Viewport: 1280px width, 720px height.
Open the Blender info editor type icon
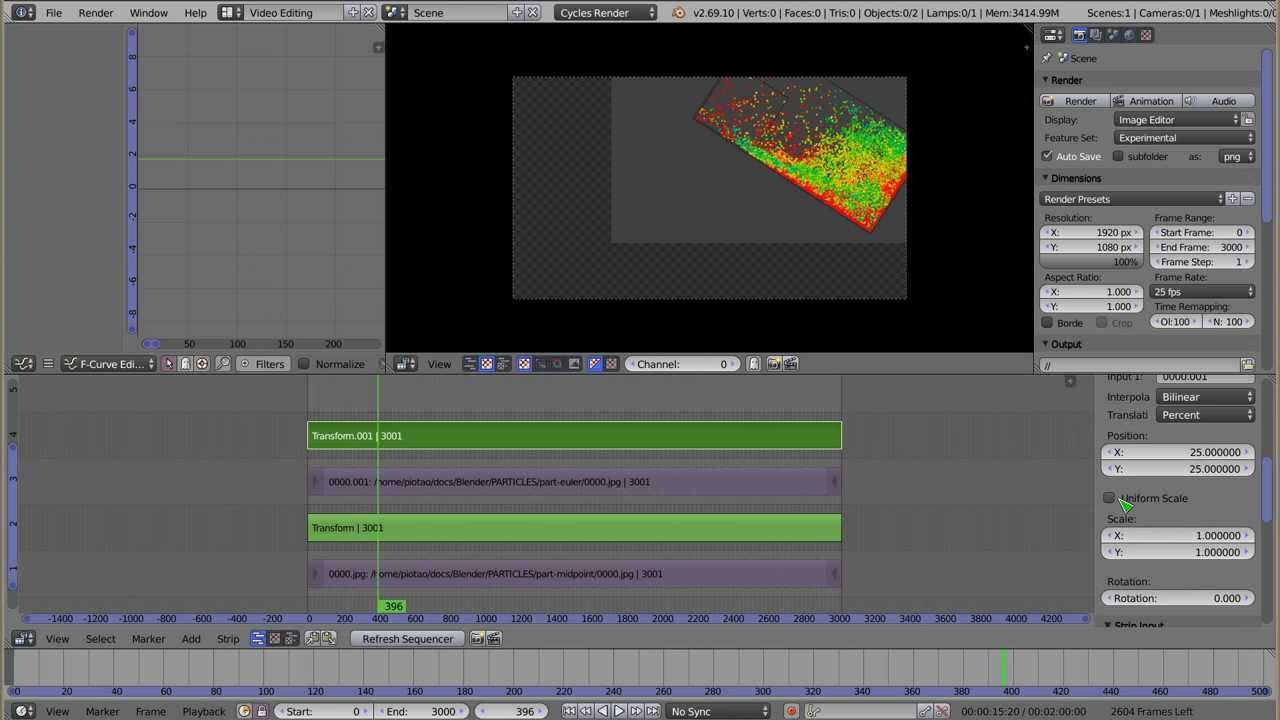click(x=22, y=12)
